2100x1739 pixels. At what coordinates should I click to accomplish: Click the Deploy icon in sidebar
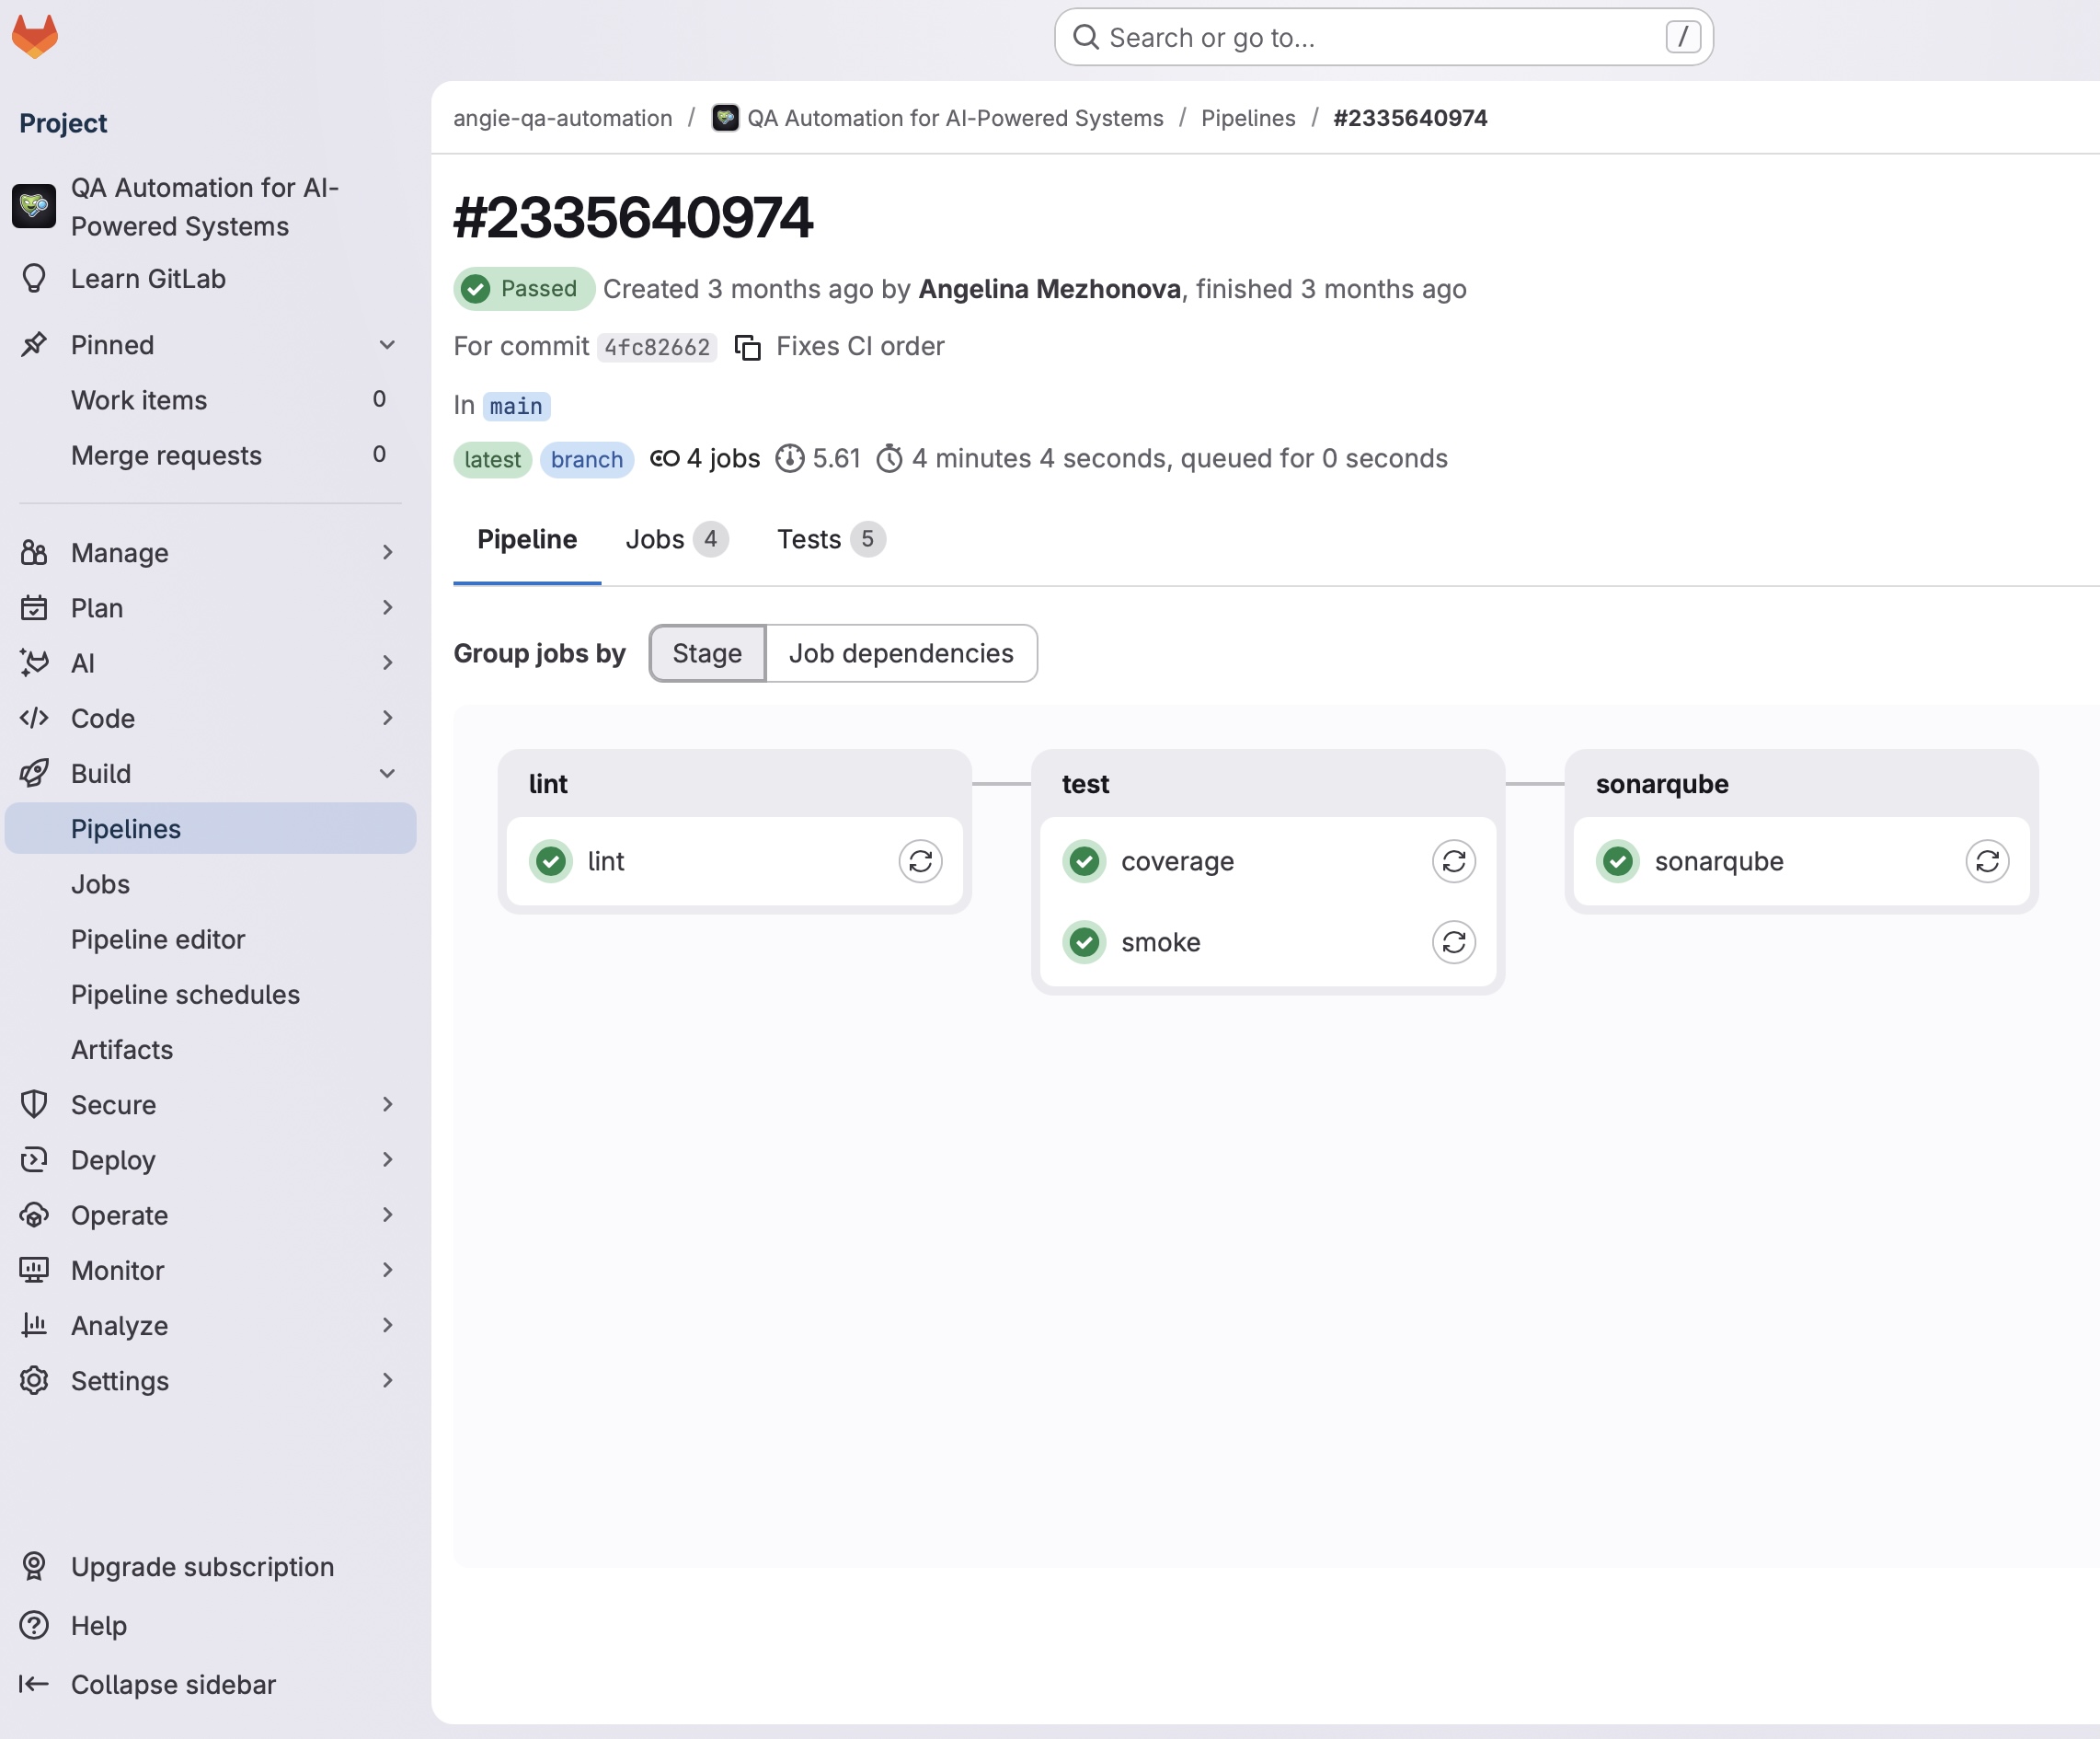pyautogui.click(x=34, y=1160)
